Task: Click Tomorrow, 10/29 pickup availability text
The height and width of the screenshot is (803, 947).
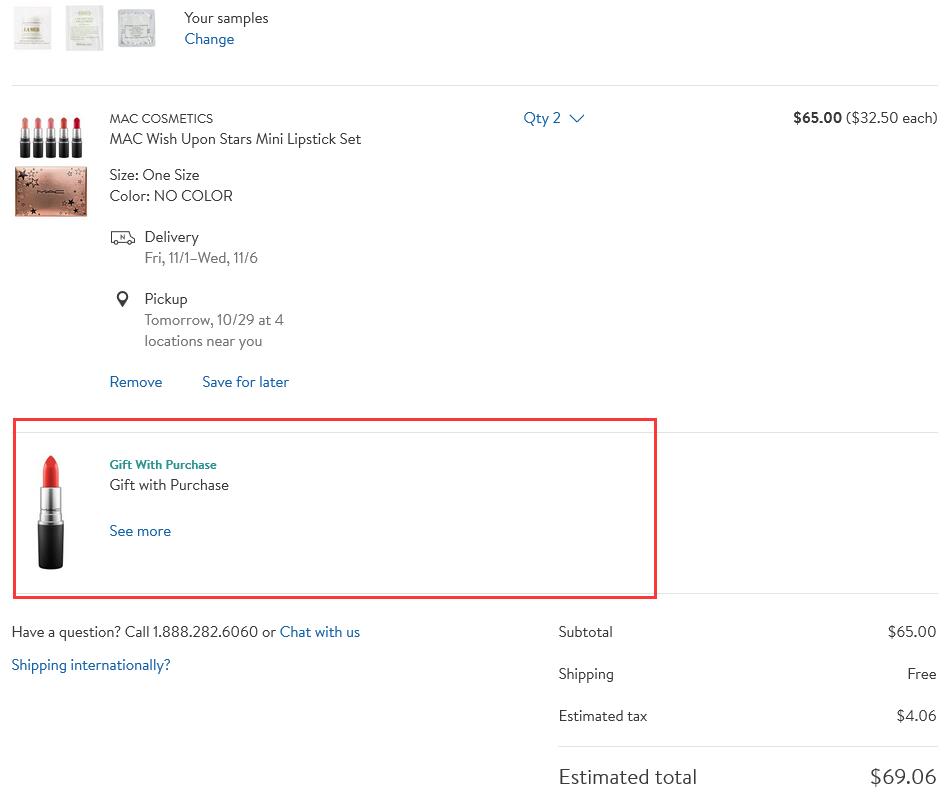Action: [214, 331]
